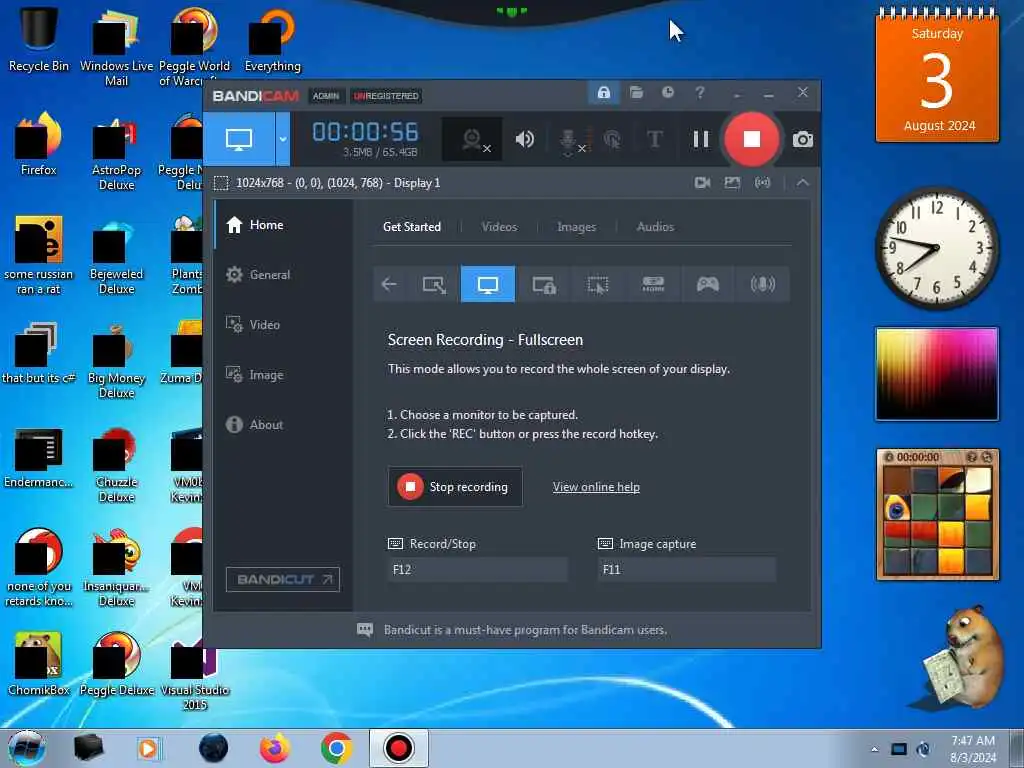Click the image icon in status row
The width and height of the screenshot is (1024, 768).
pyautogui.click(x=732, y=183)
